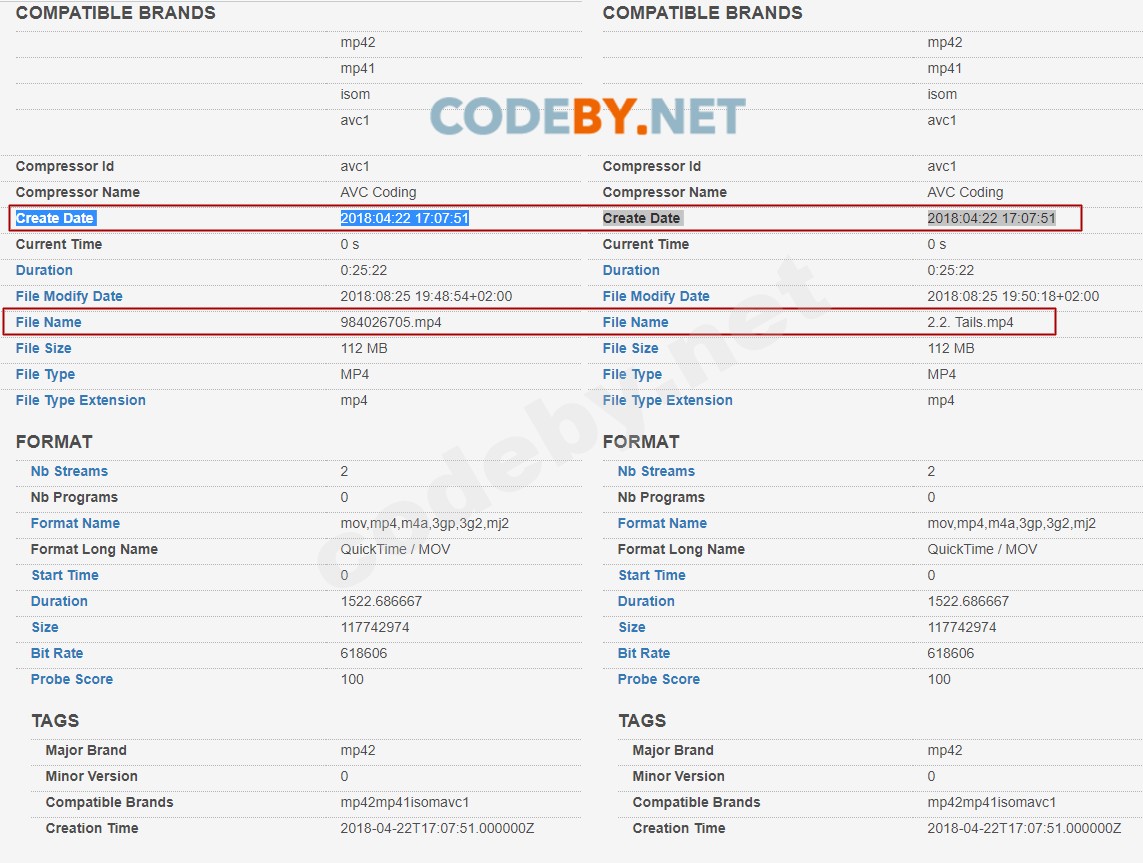Select the highlighted 2018:04:22 17:07:51 value in left column

405,218
